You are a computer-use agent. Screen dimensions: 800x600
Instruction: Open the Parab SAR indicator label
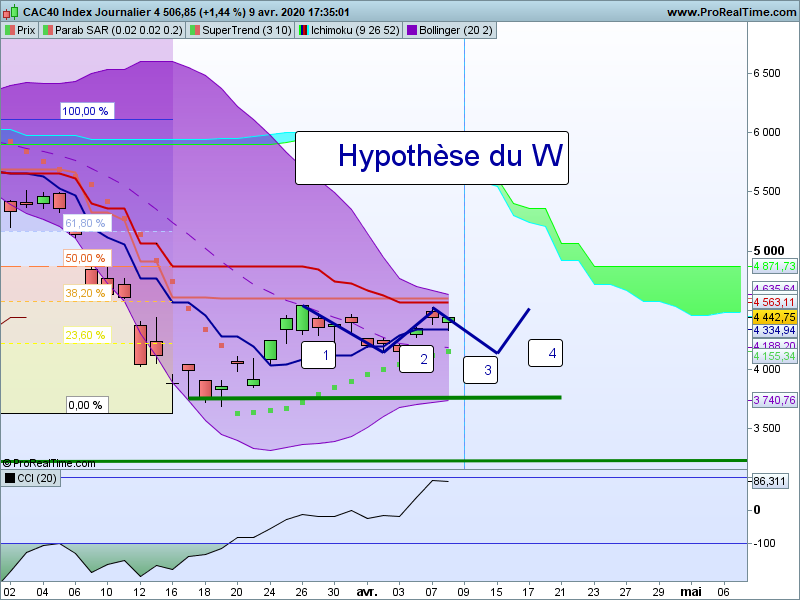pos(112,30)
